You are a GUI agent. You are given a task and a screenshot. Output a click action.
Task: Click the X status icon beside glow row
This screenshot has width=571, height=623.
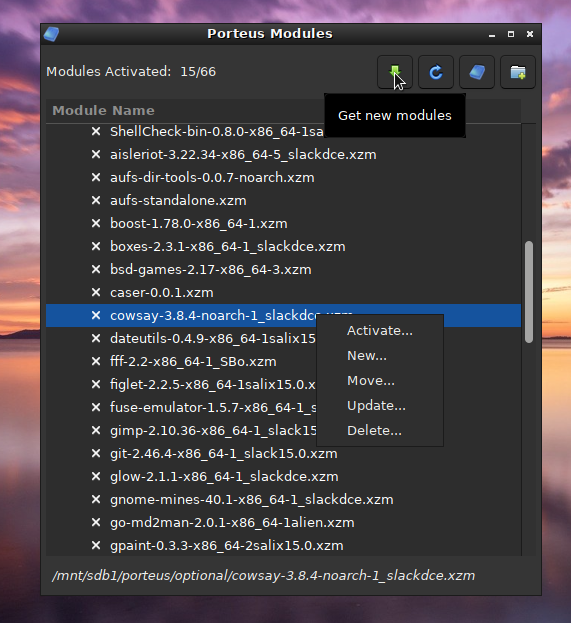(96, 476)
